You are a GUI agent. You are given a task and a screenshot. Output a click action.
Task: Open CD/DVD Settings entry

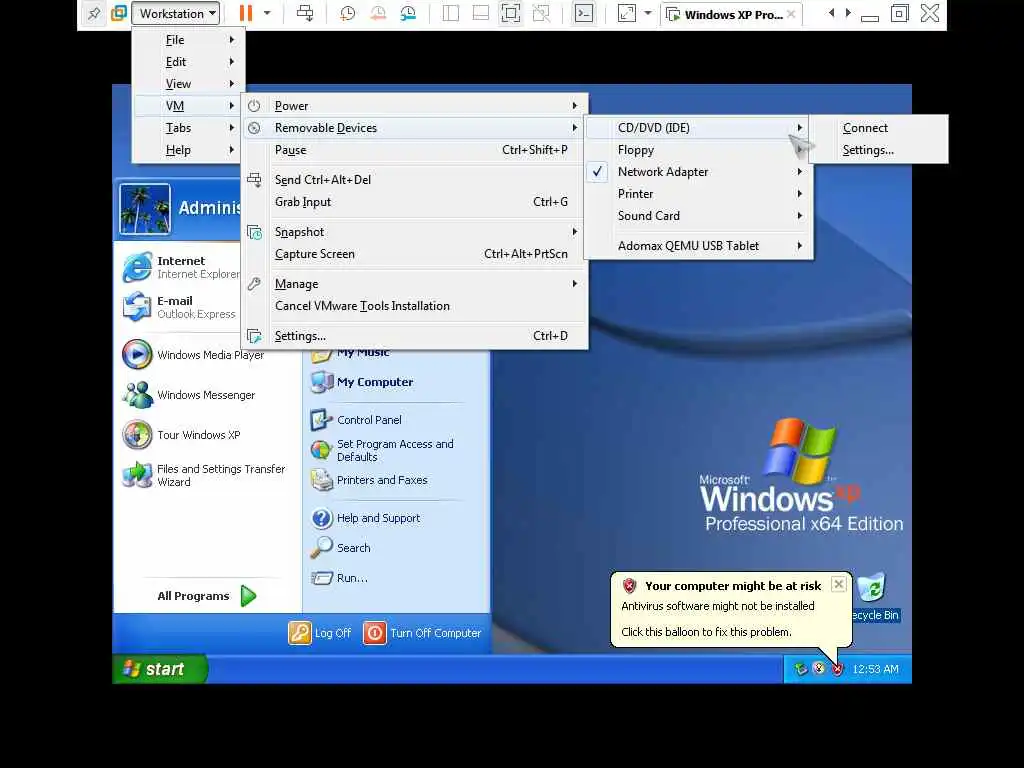879,150
